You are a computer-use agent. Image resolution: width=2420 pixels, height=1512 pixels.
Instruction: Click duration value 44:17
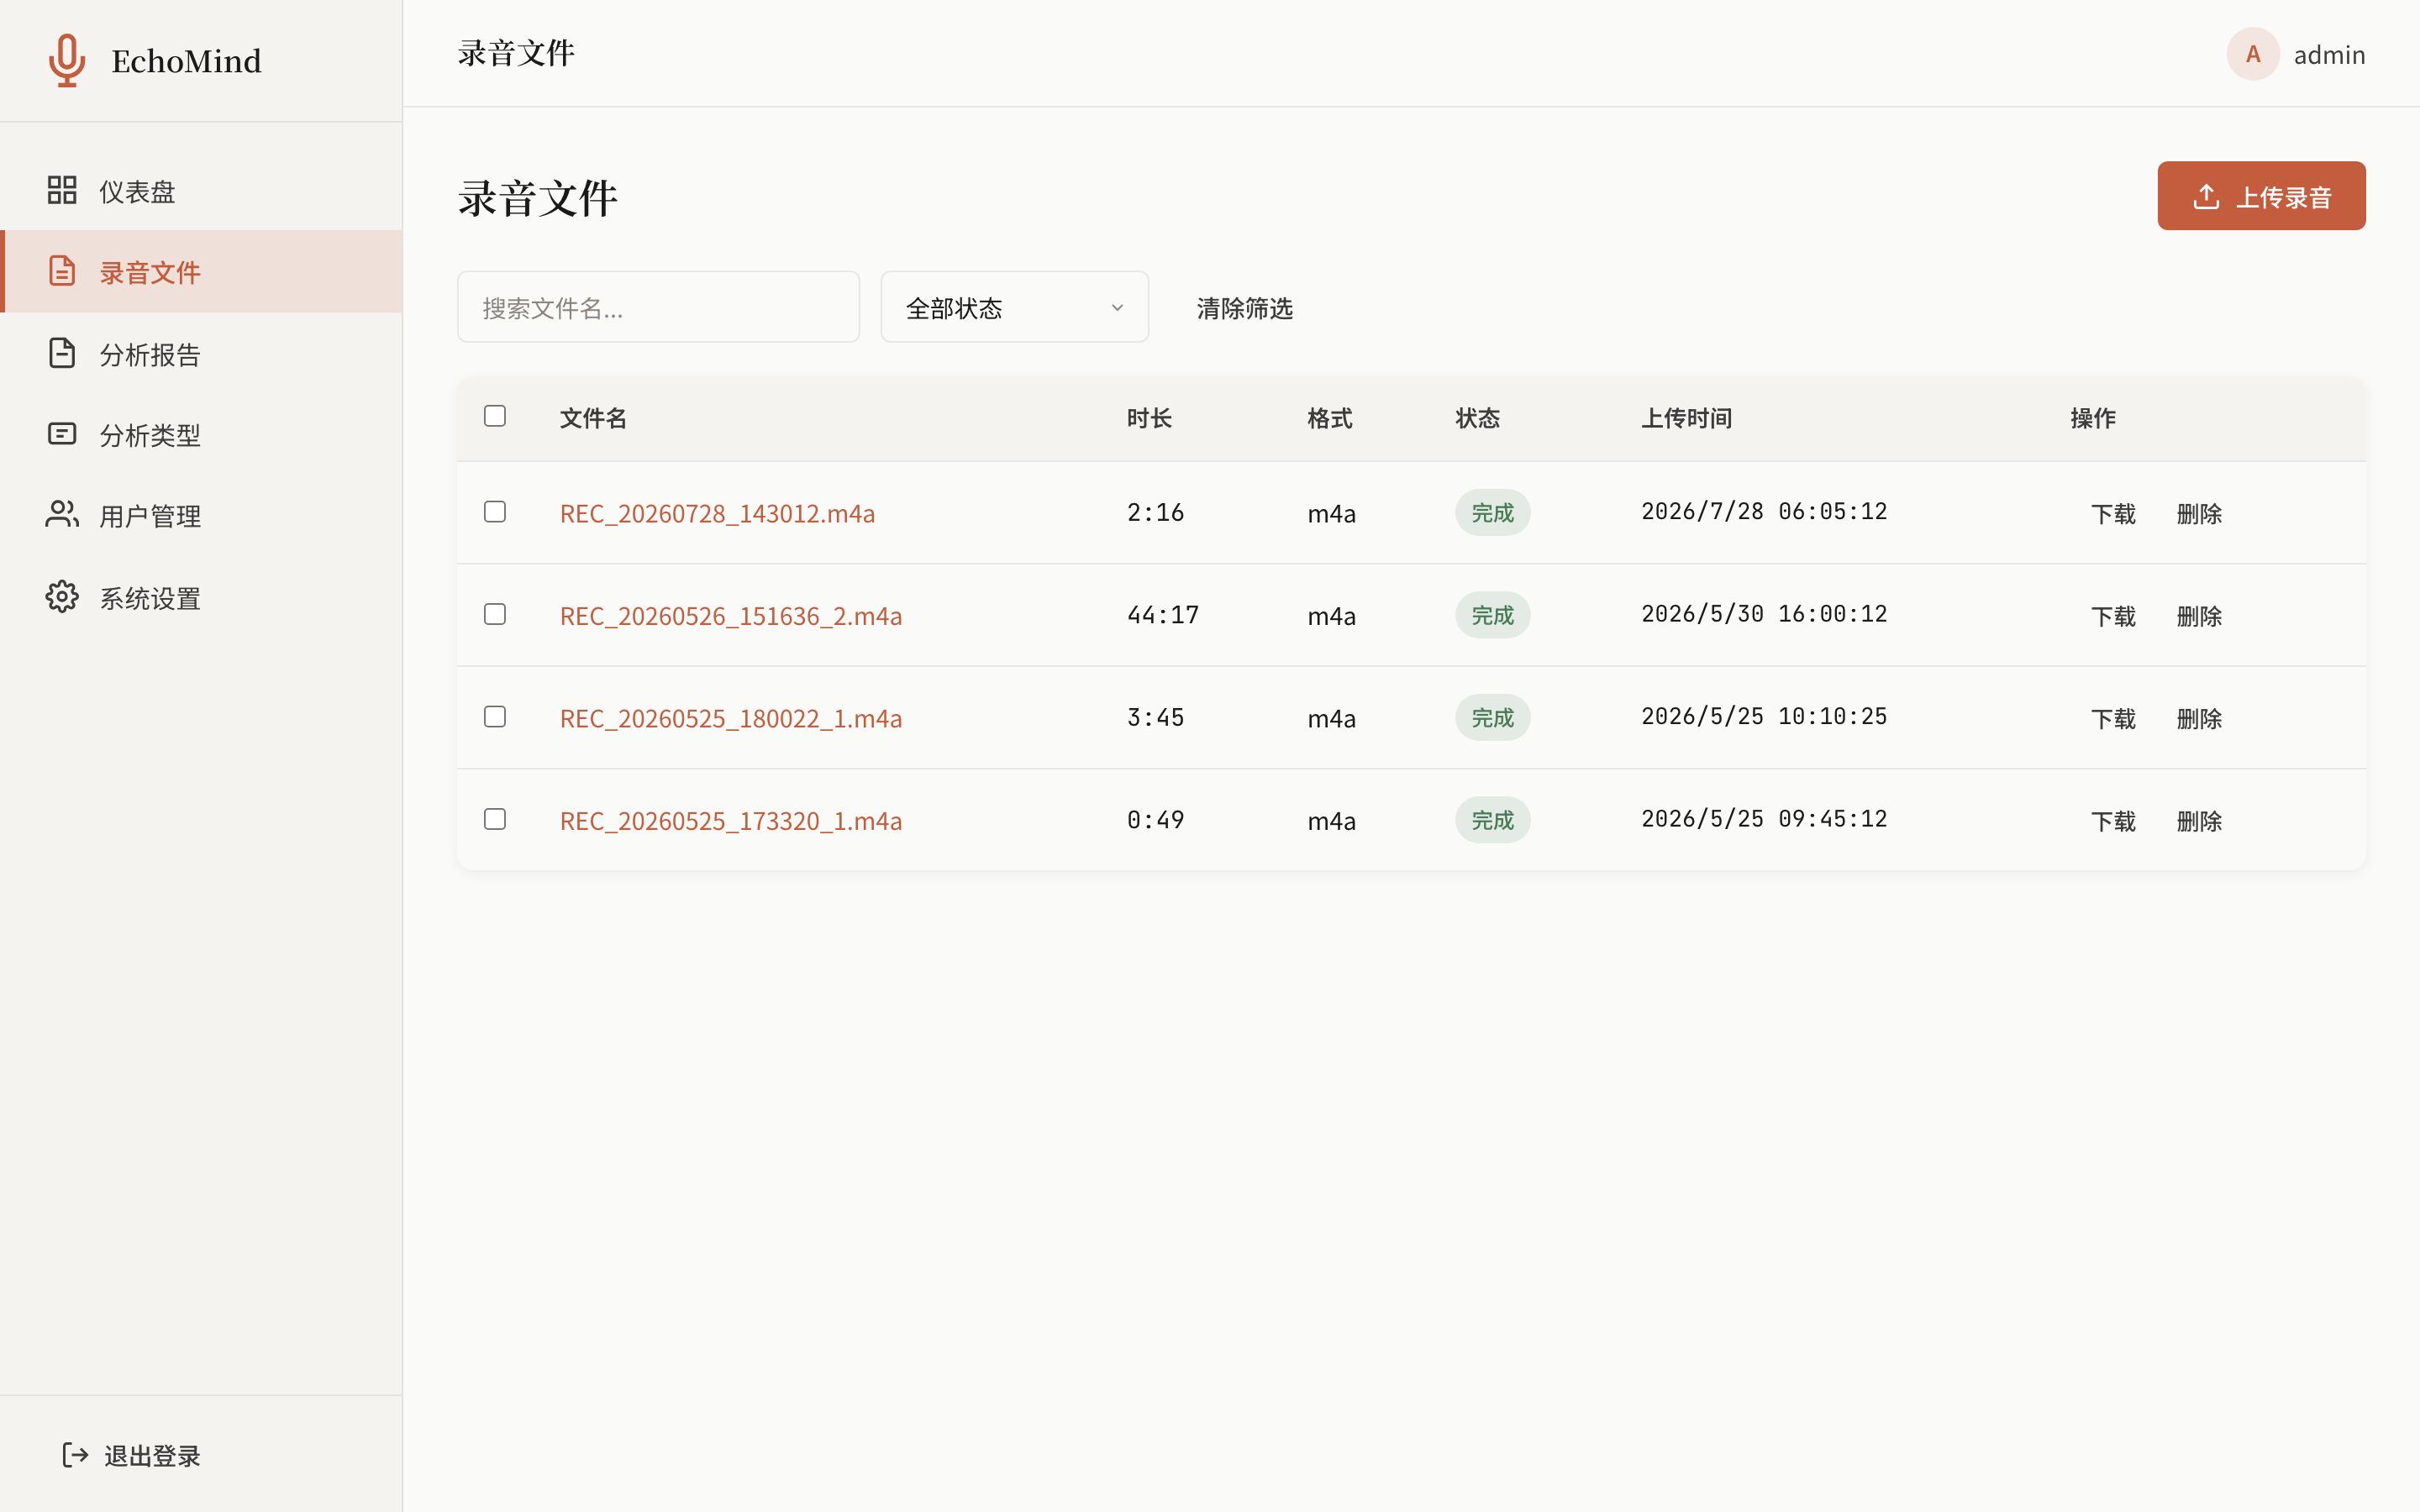tap(1163, 615)
